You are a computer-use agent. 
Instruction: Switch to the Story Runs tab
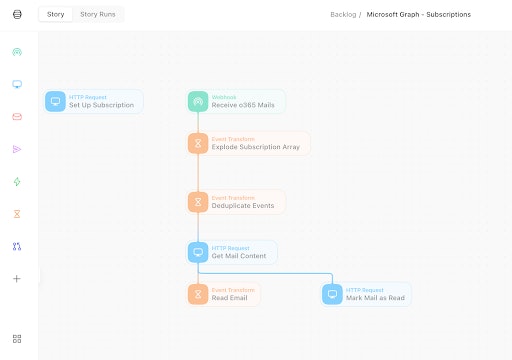pos(98,14)
